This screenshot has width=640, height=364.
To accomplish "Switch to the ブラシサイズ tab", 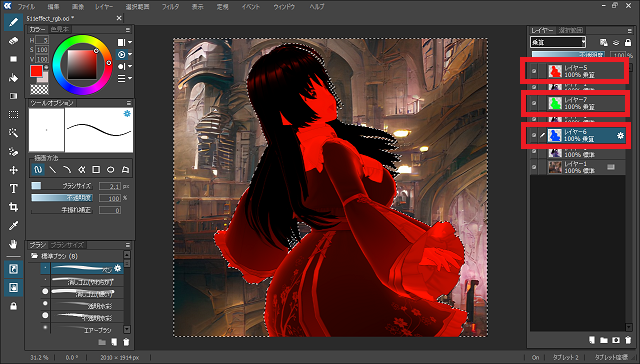I will [67, 245].
